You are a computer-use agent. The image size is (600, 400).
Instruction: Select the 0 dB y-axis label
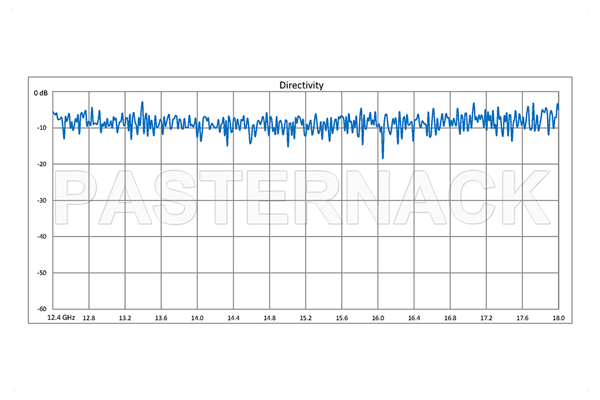41,93
